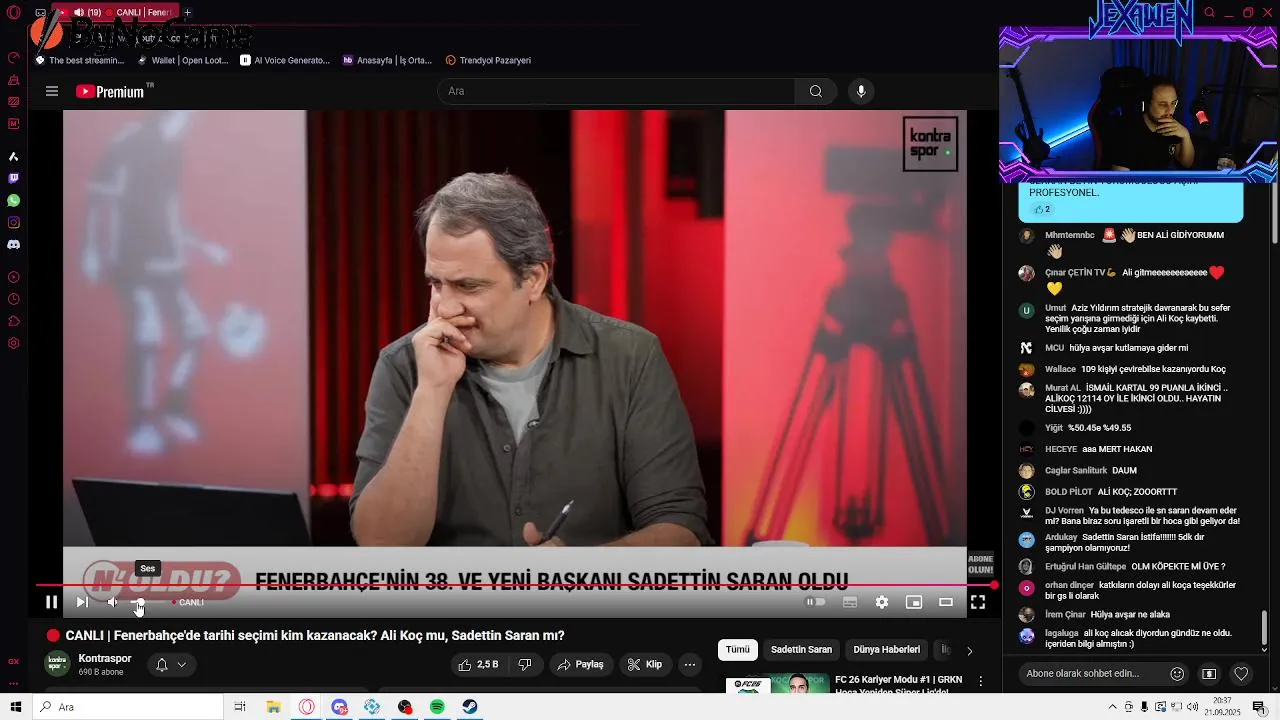Select the Dünya Haberleri chip
The width and height of the screenshot is (1280, 720).
click(x=886, y=650)
